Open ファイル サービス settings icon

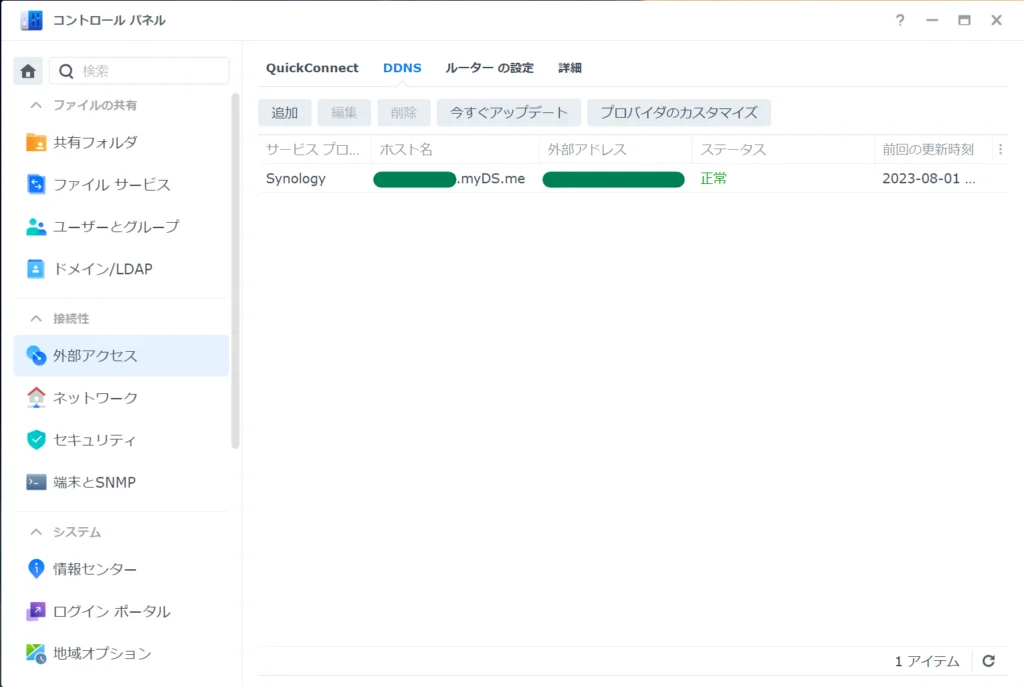[x=36, y=184]
